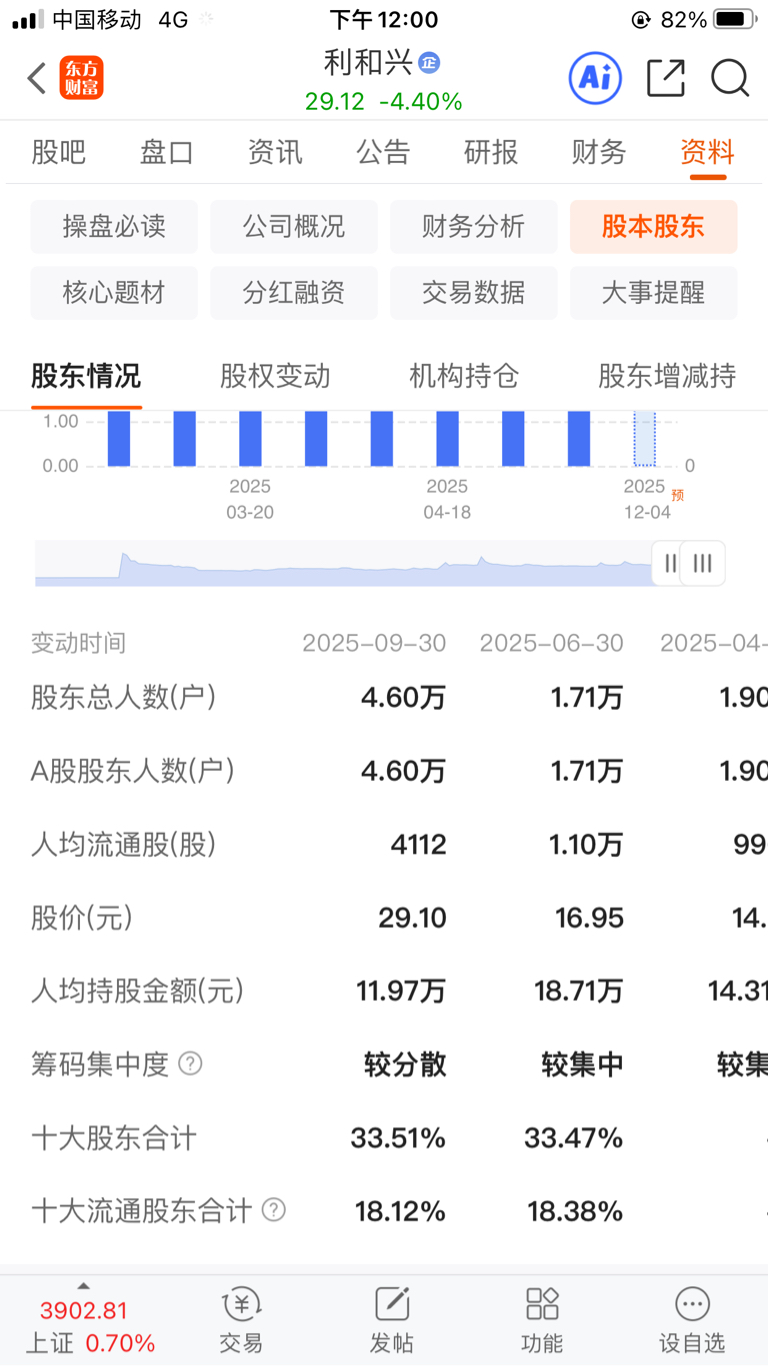Tap the chart overview timeline strip
This screenshot has width=768, height=1366.
click(x=343, y=563)
